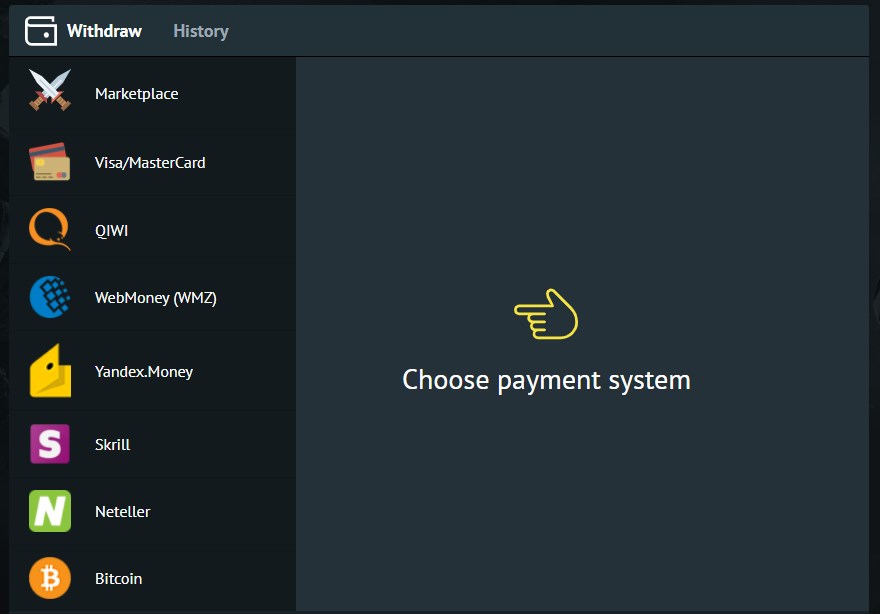This screenshot has height=614, width=880.
Task: Click the Marketplace crossed swords icon
Action: pyautogui.click(x=49, y=90)
